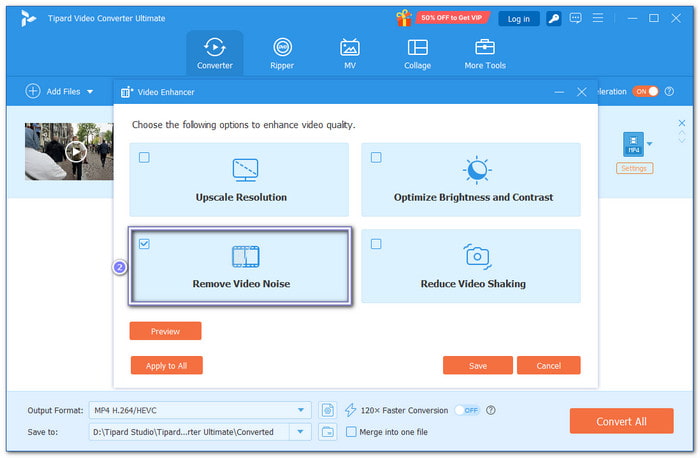
Task: Click the Faster Conversion help icon
Action: coord(491,410)
